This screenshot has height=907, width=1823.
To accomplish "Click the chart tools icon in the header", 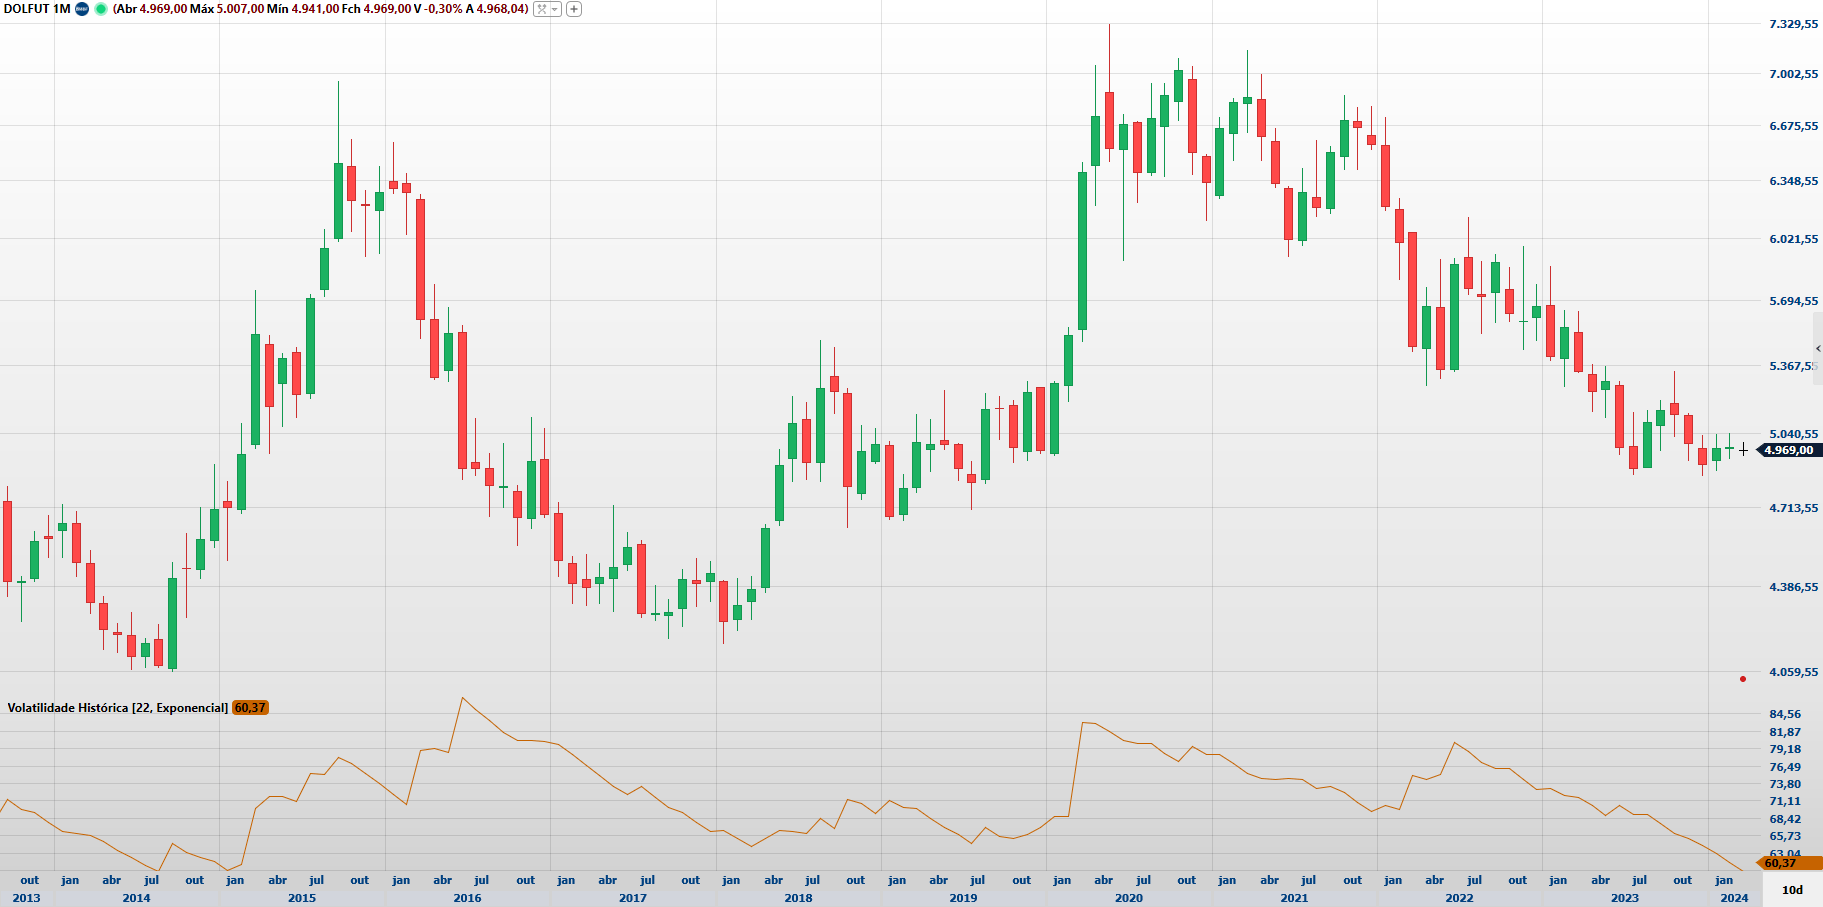I will (542, 9).
